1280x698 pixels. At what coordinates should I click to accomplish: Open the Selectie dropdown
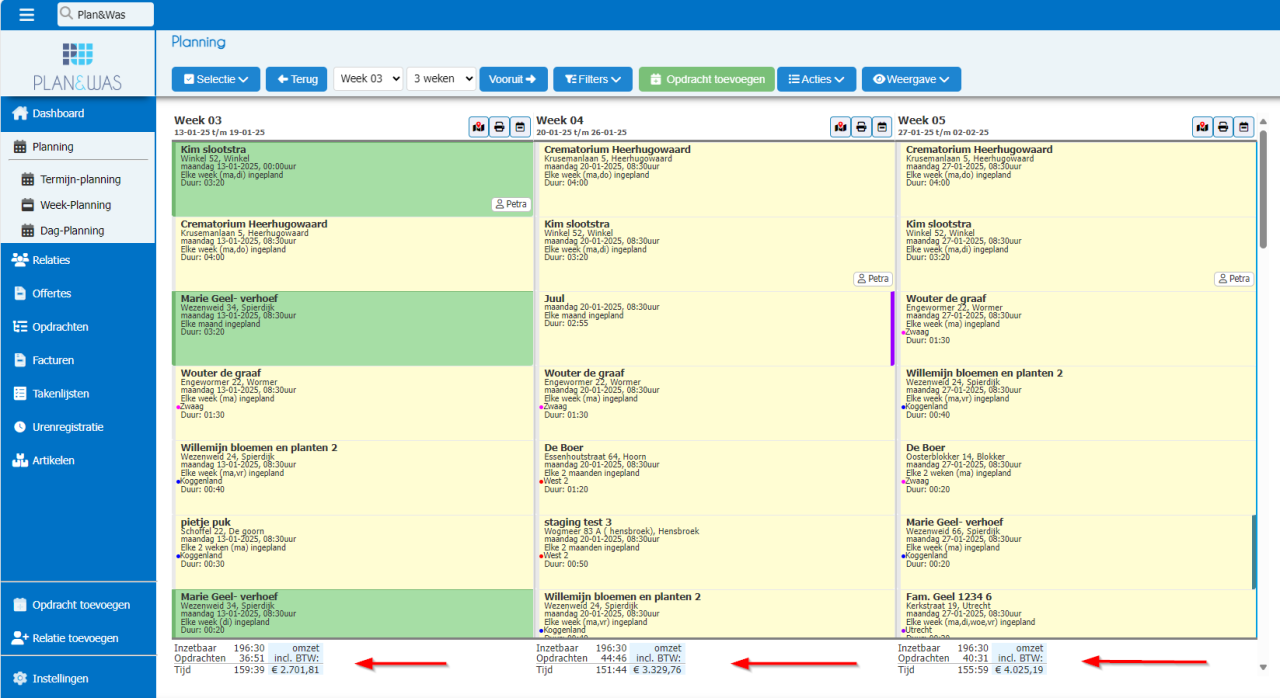coord(216,79)
